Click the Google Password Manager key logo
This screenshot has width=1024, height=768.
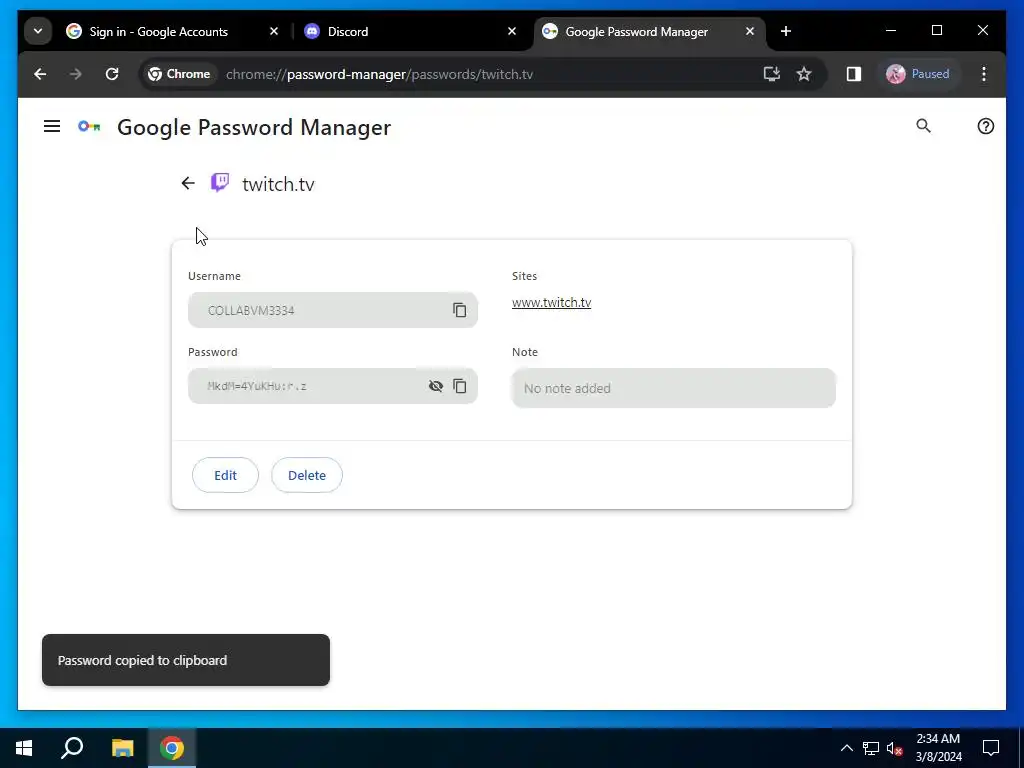89,126
